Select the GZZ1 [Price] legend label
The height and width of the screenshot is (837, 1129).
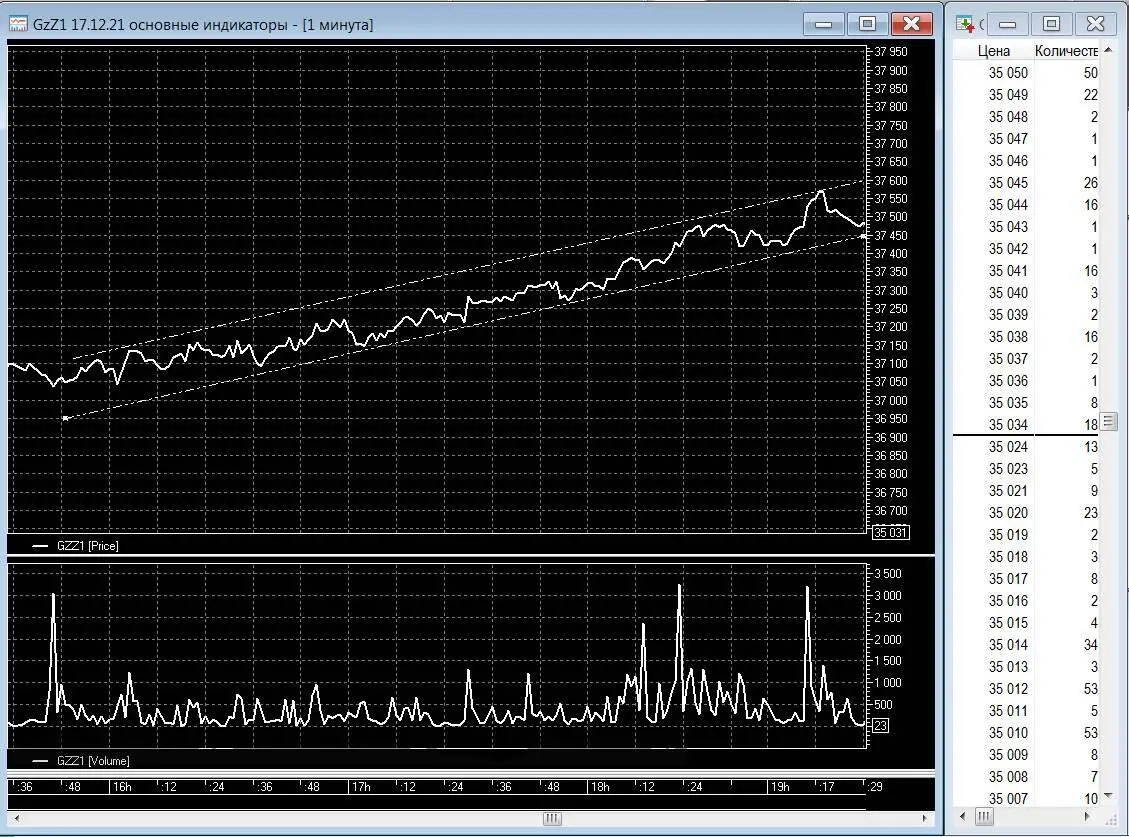[88, 546]
